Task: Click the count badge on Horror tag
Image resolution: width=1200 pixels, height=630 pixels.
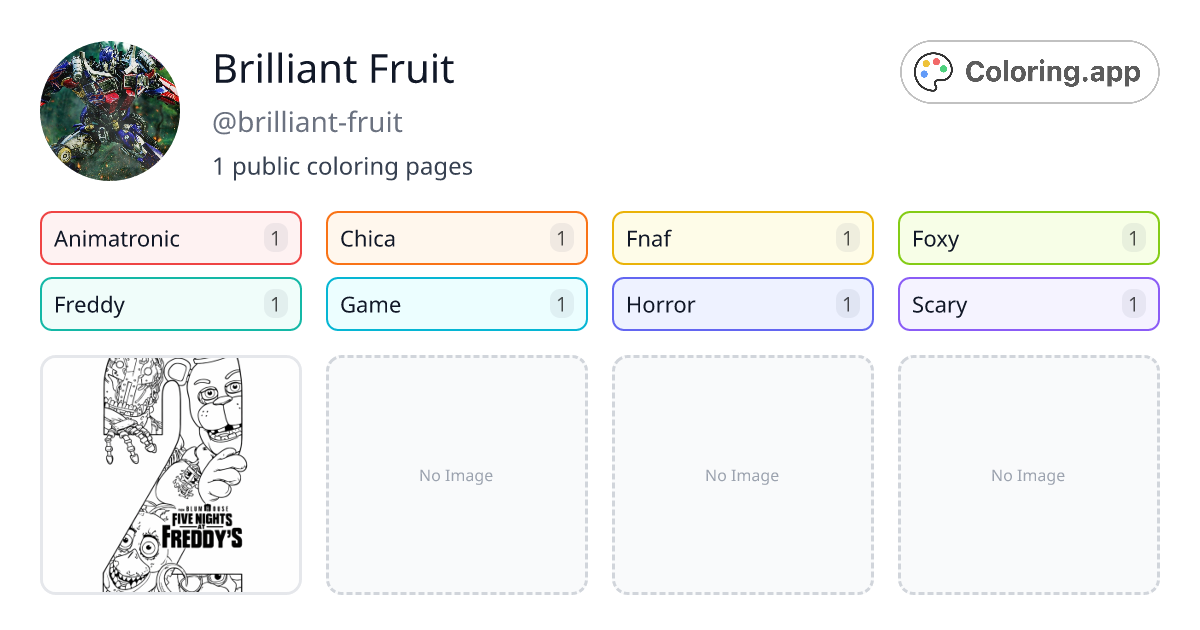Action: (x=847, y=304)
